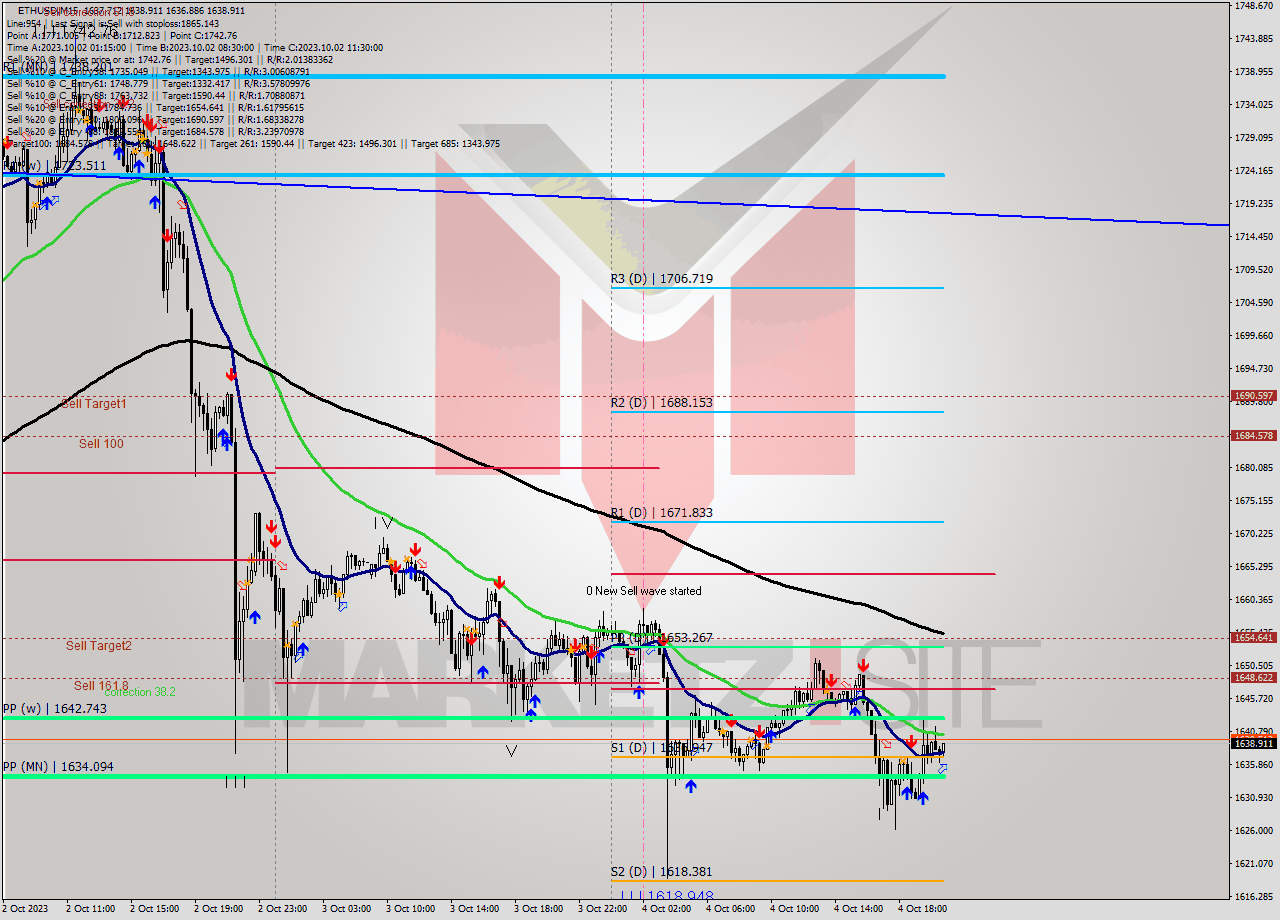Click the 1699.660 price axis label
The image size is (1280, 920).
pos(1253,336)
